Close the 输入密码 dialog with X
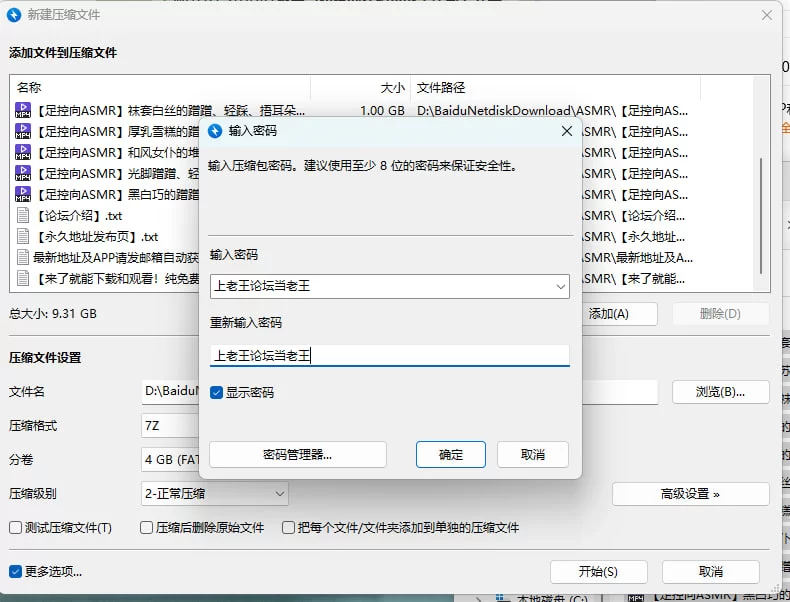The image size is (790, 602). point(567,131)
